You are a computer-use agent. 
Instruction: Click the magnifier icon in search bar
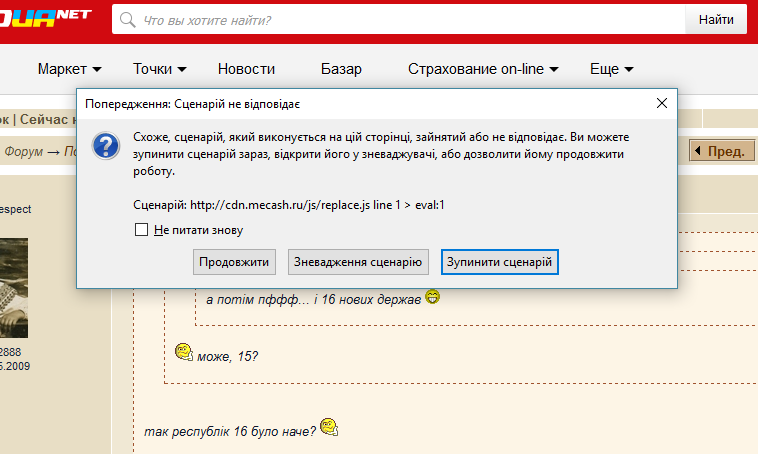click(x=128, y=20)
